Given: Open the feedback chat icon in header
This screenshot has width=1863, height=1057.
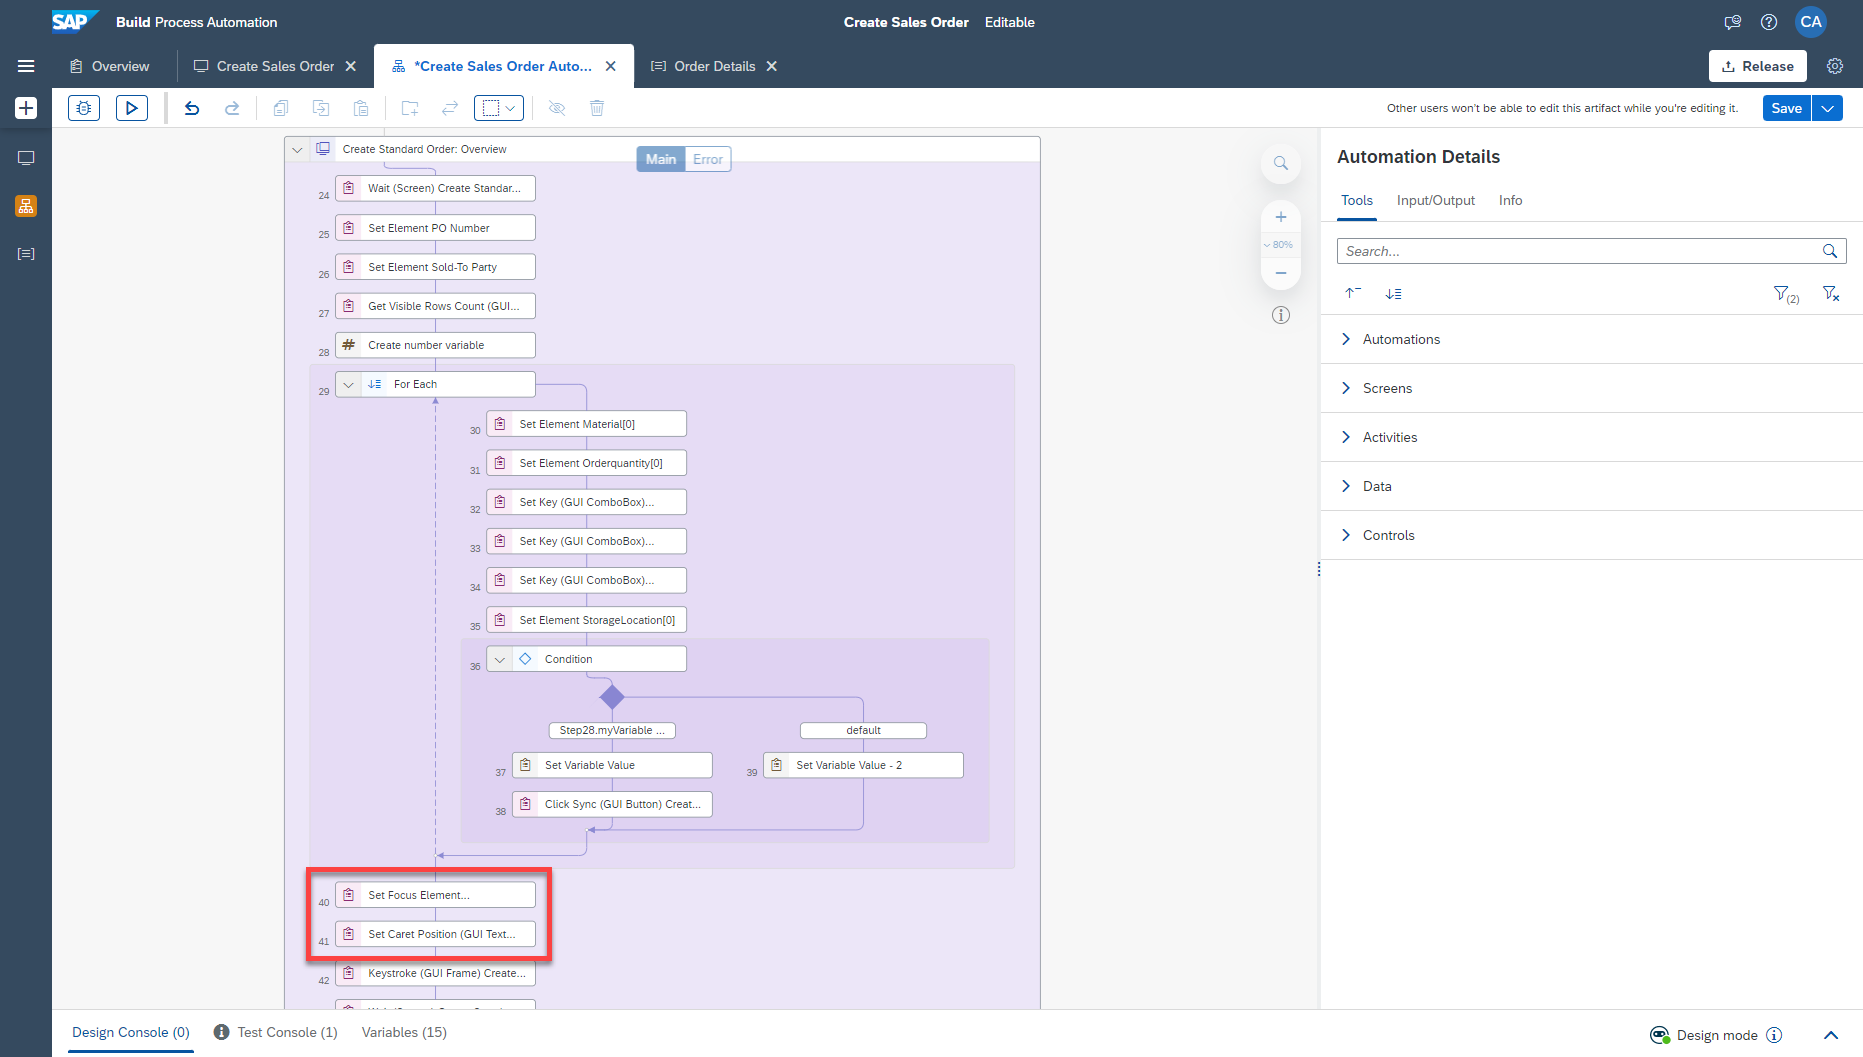Looking at the screenshot, I should [x=1733, y=22].
